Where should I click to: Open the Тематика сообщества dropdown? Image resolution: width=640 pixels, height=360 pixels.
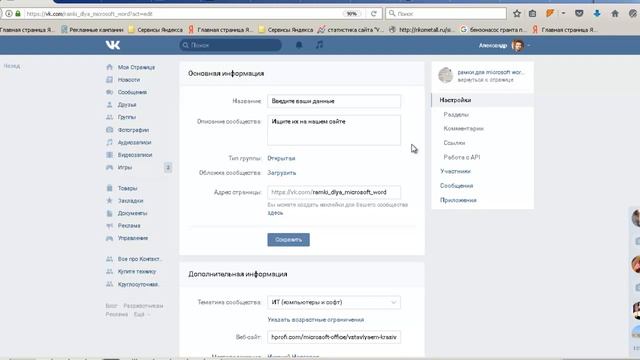click(334, 302)
